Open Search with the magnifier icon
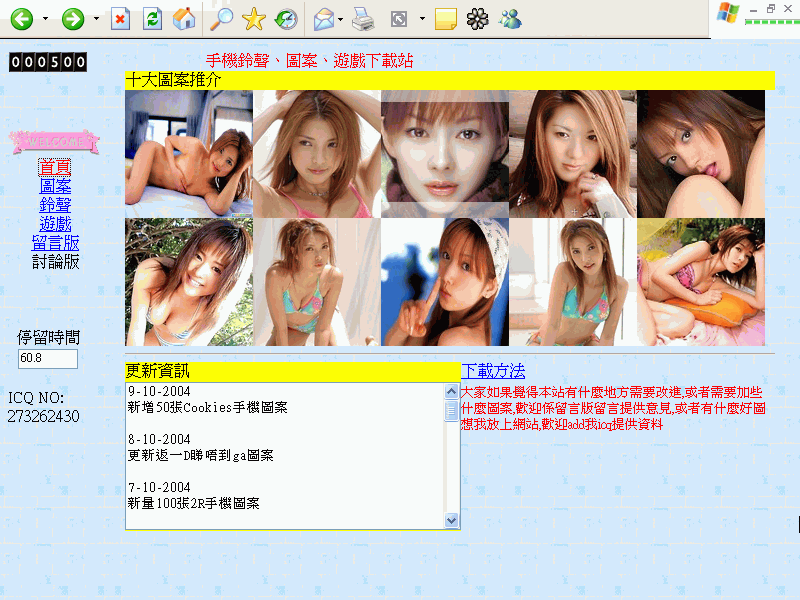This screenshot has width=800, height=600. coord(222,19)
